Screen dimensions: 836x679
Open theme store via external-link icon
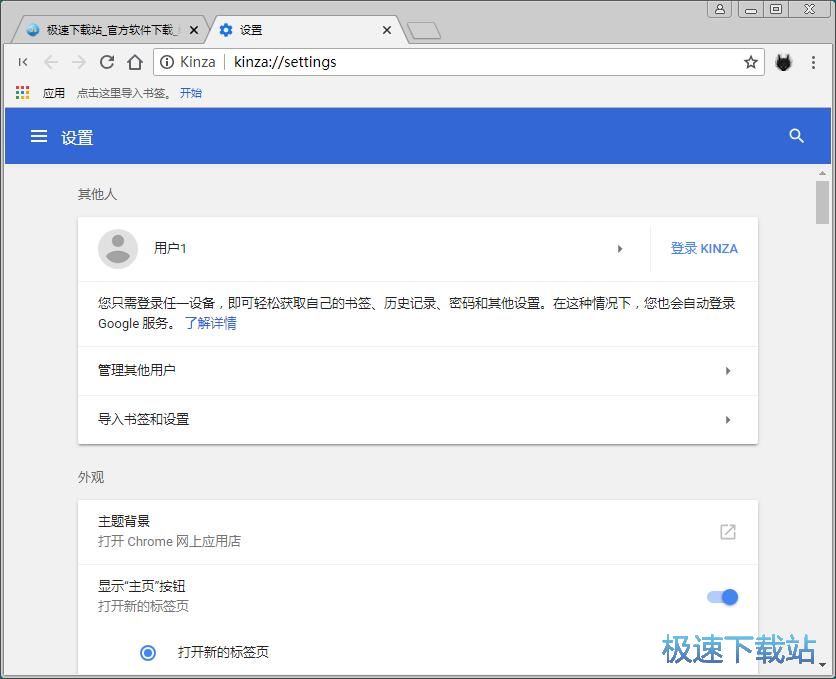click(728, 532)
